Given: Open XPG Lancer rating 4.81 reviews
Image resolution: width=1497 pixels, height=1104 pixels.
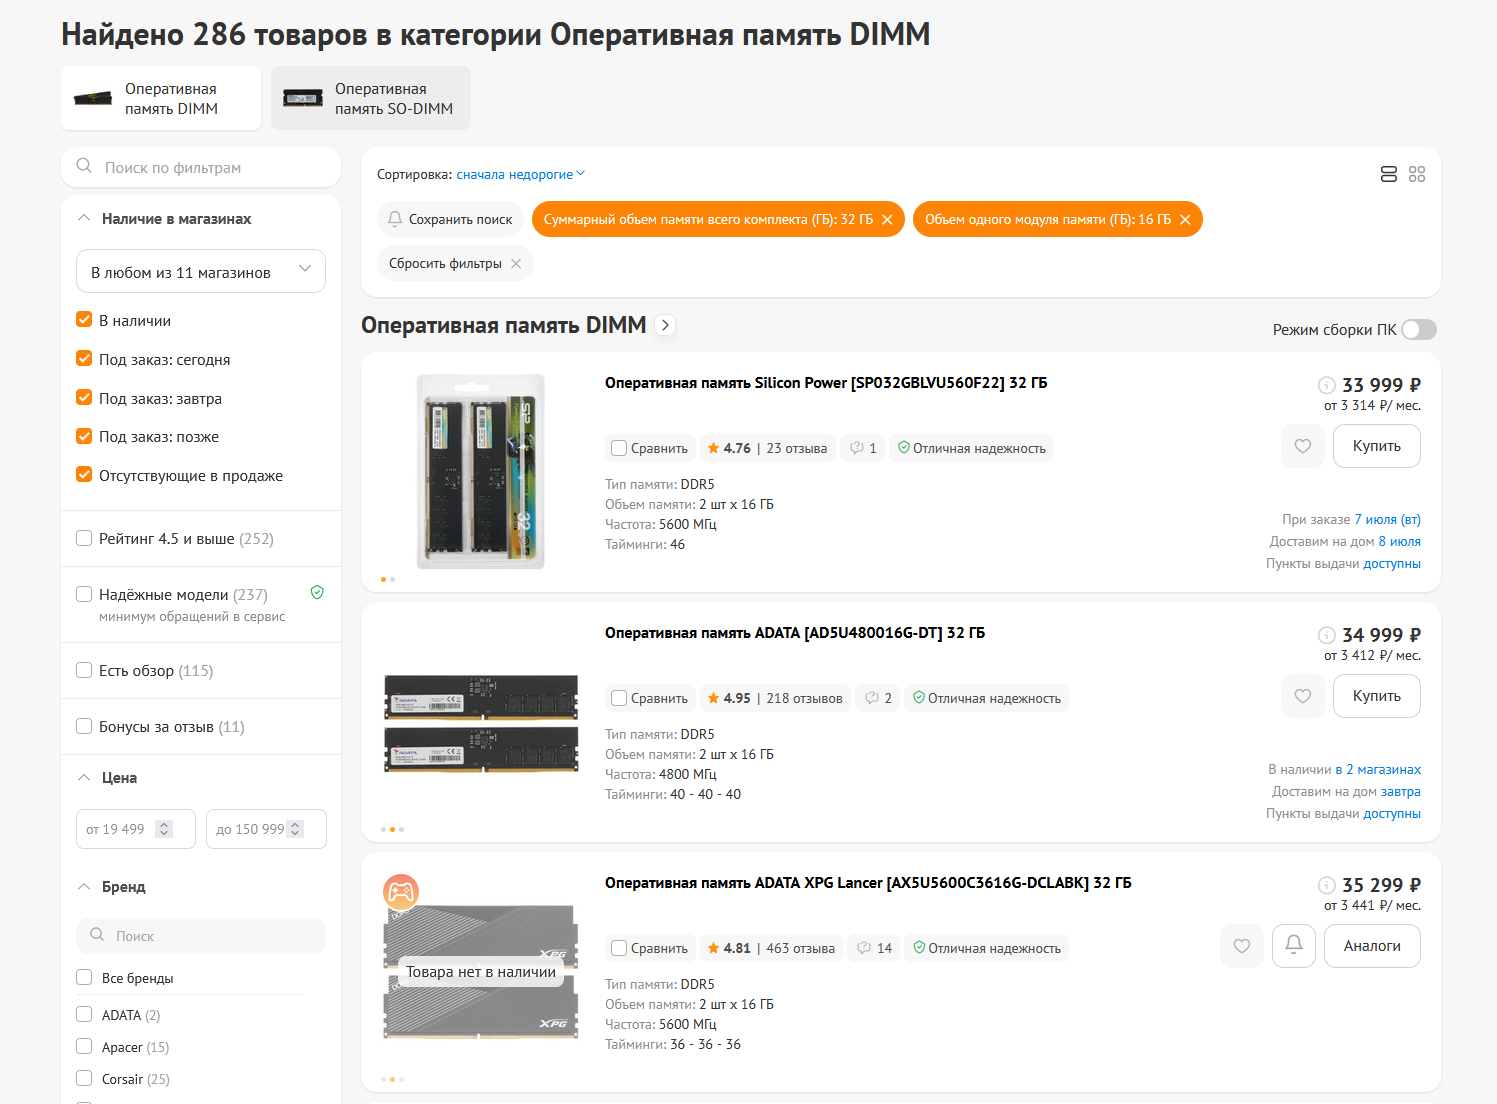Looking at the screenshot, I should tap(771, 948).
